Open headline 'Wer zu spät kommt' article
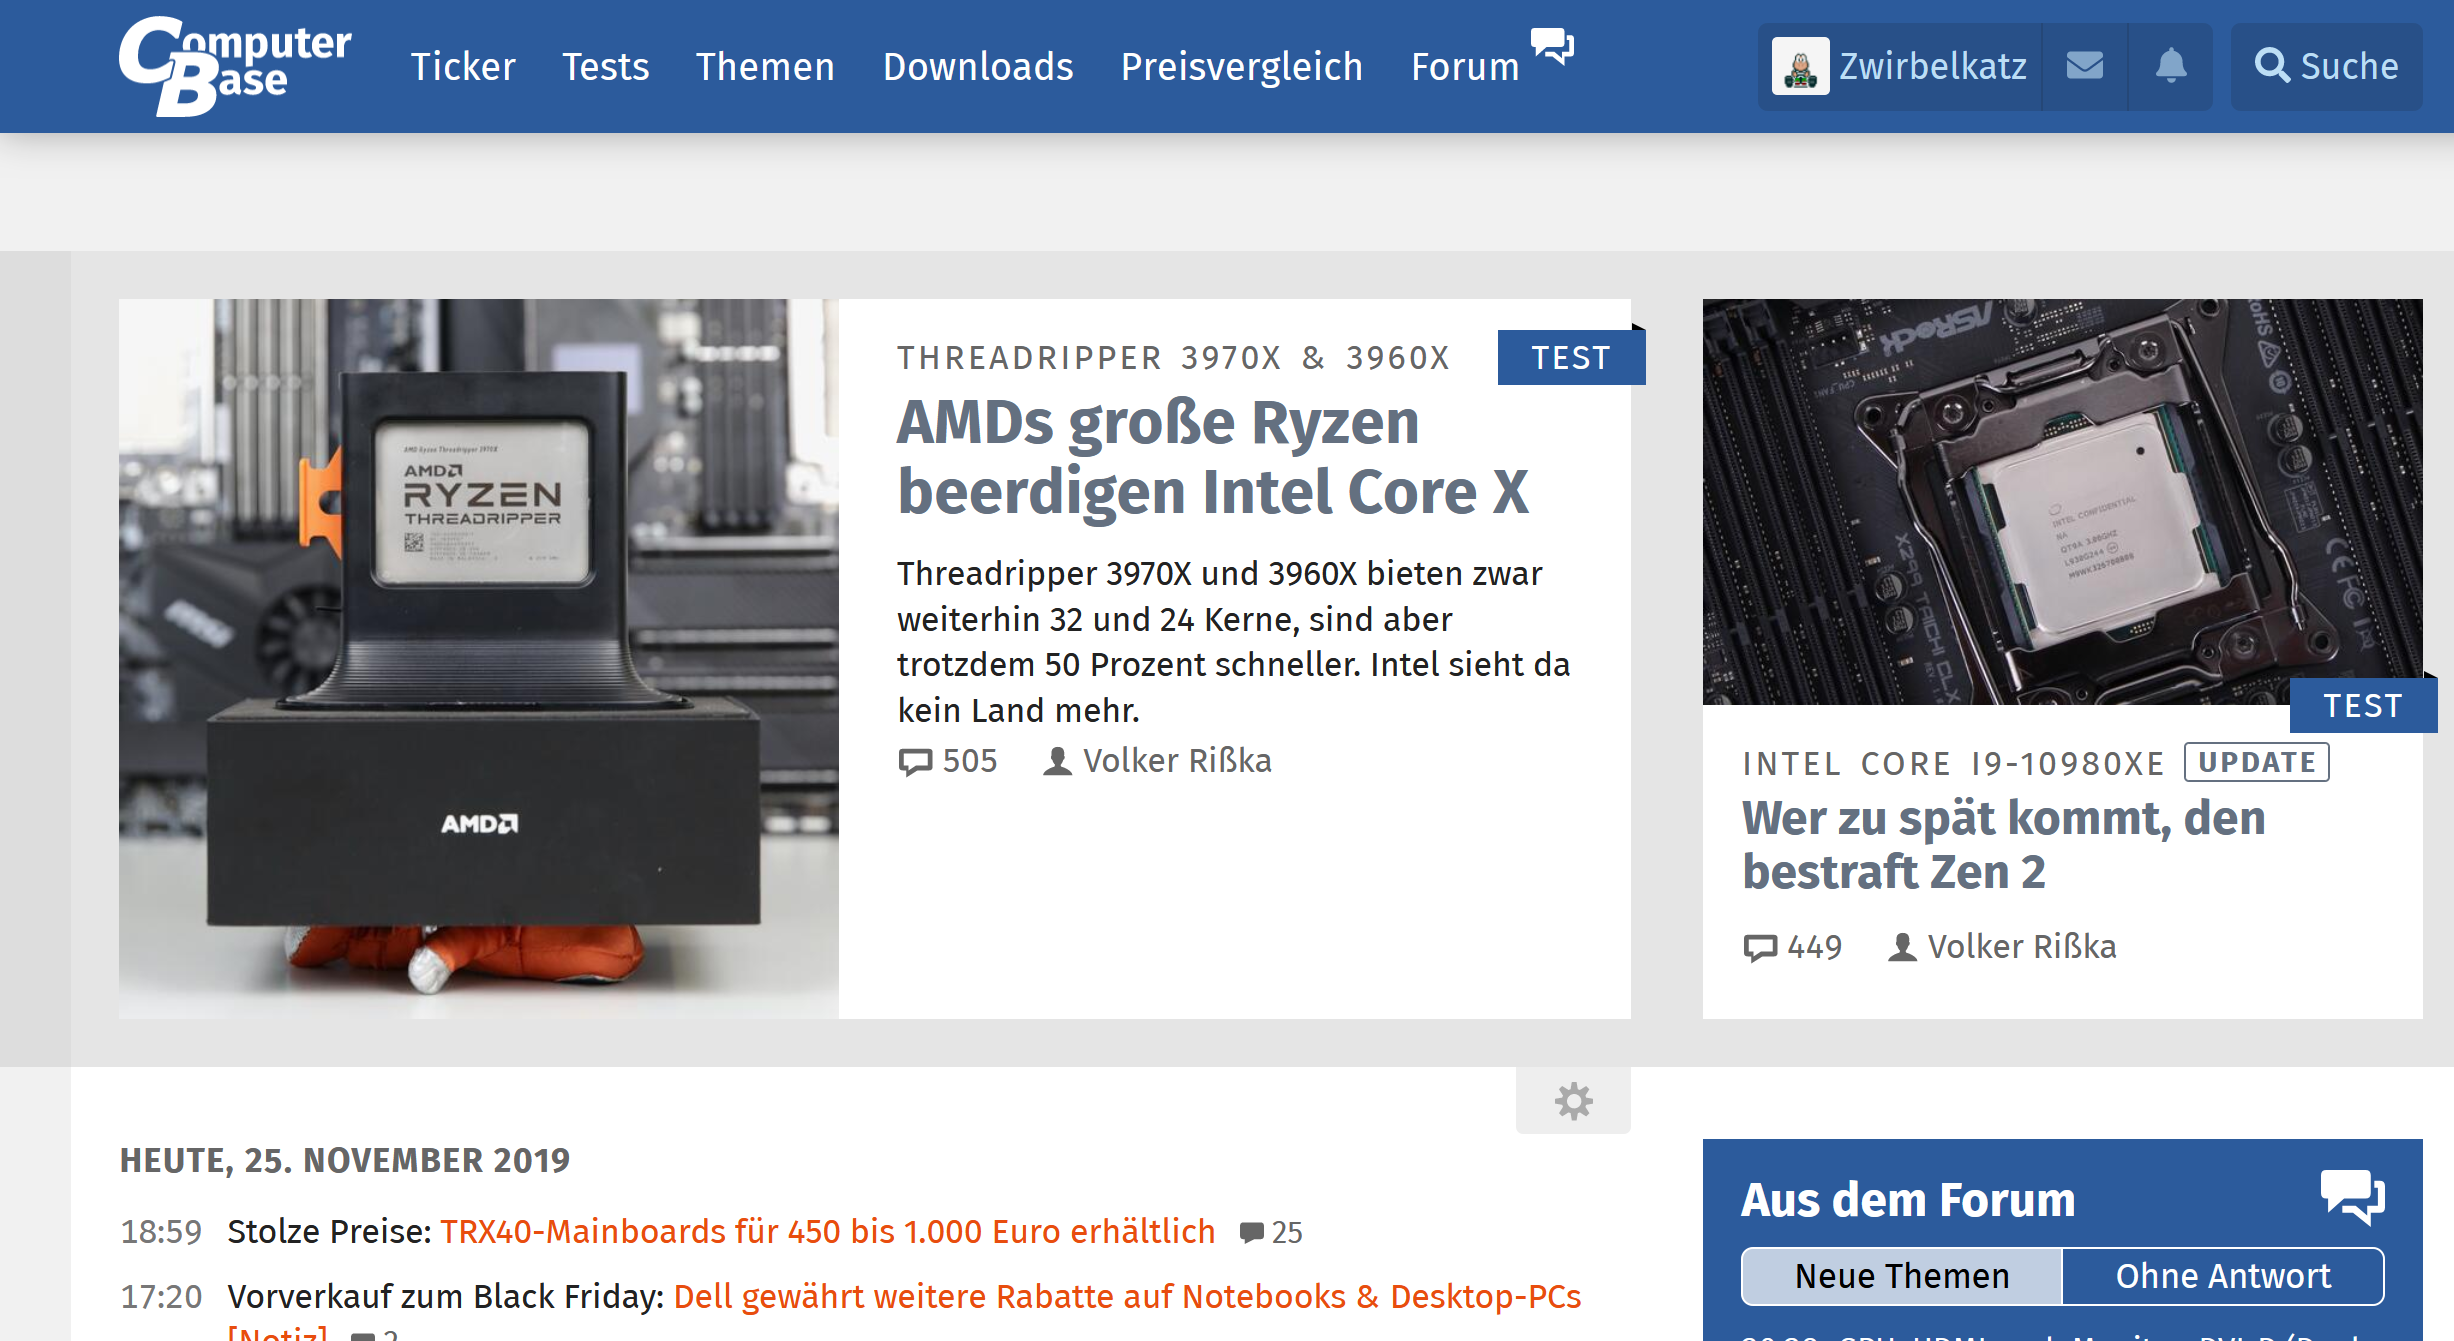This screenshot has height=1341, width=2454. [x=2003, y=844]
